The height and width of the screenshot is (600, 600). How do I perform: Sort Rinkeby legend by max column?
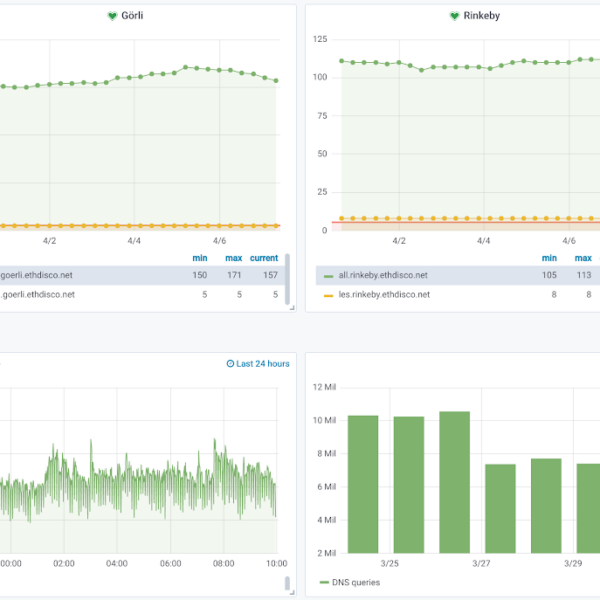pyautogui.click(x=583, y=258)
